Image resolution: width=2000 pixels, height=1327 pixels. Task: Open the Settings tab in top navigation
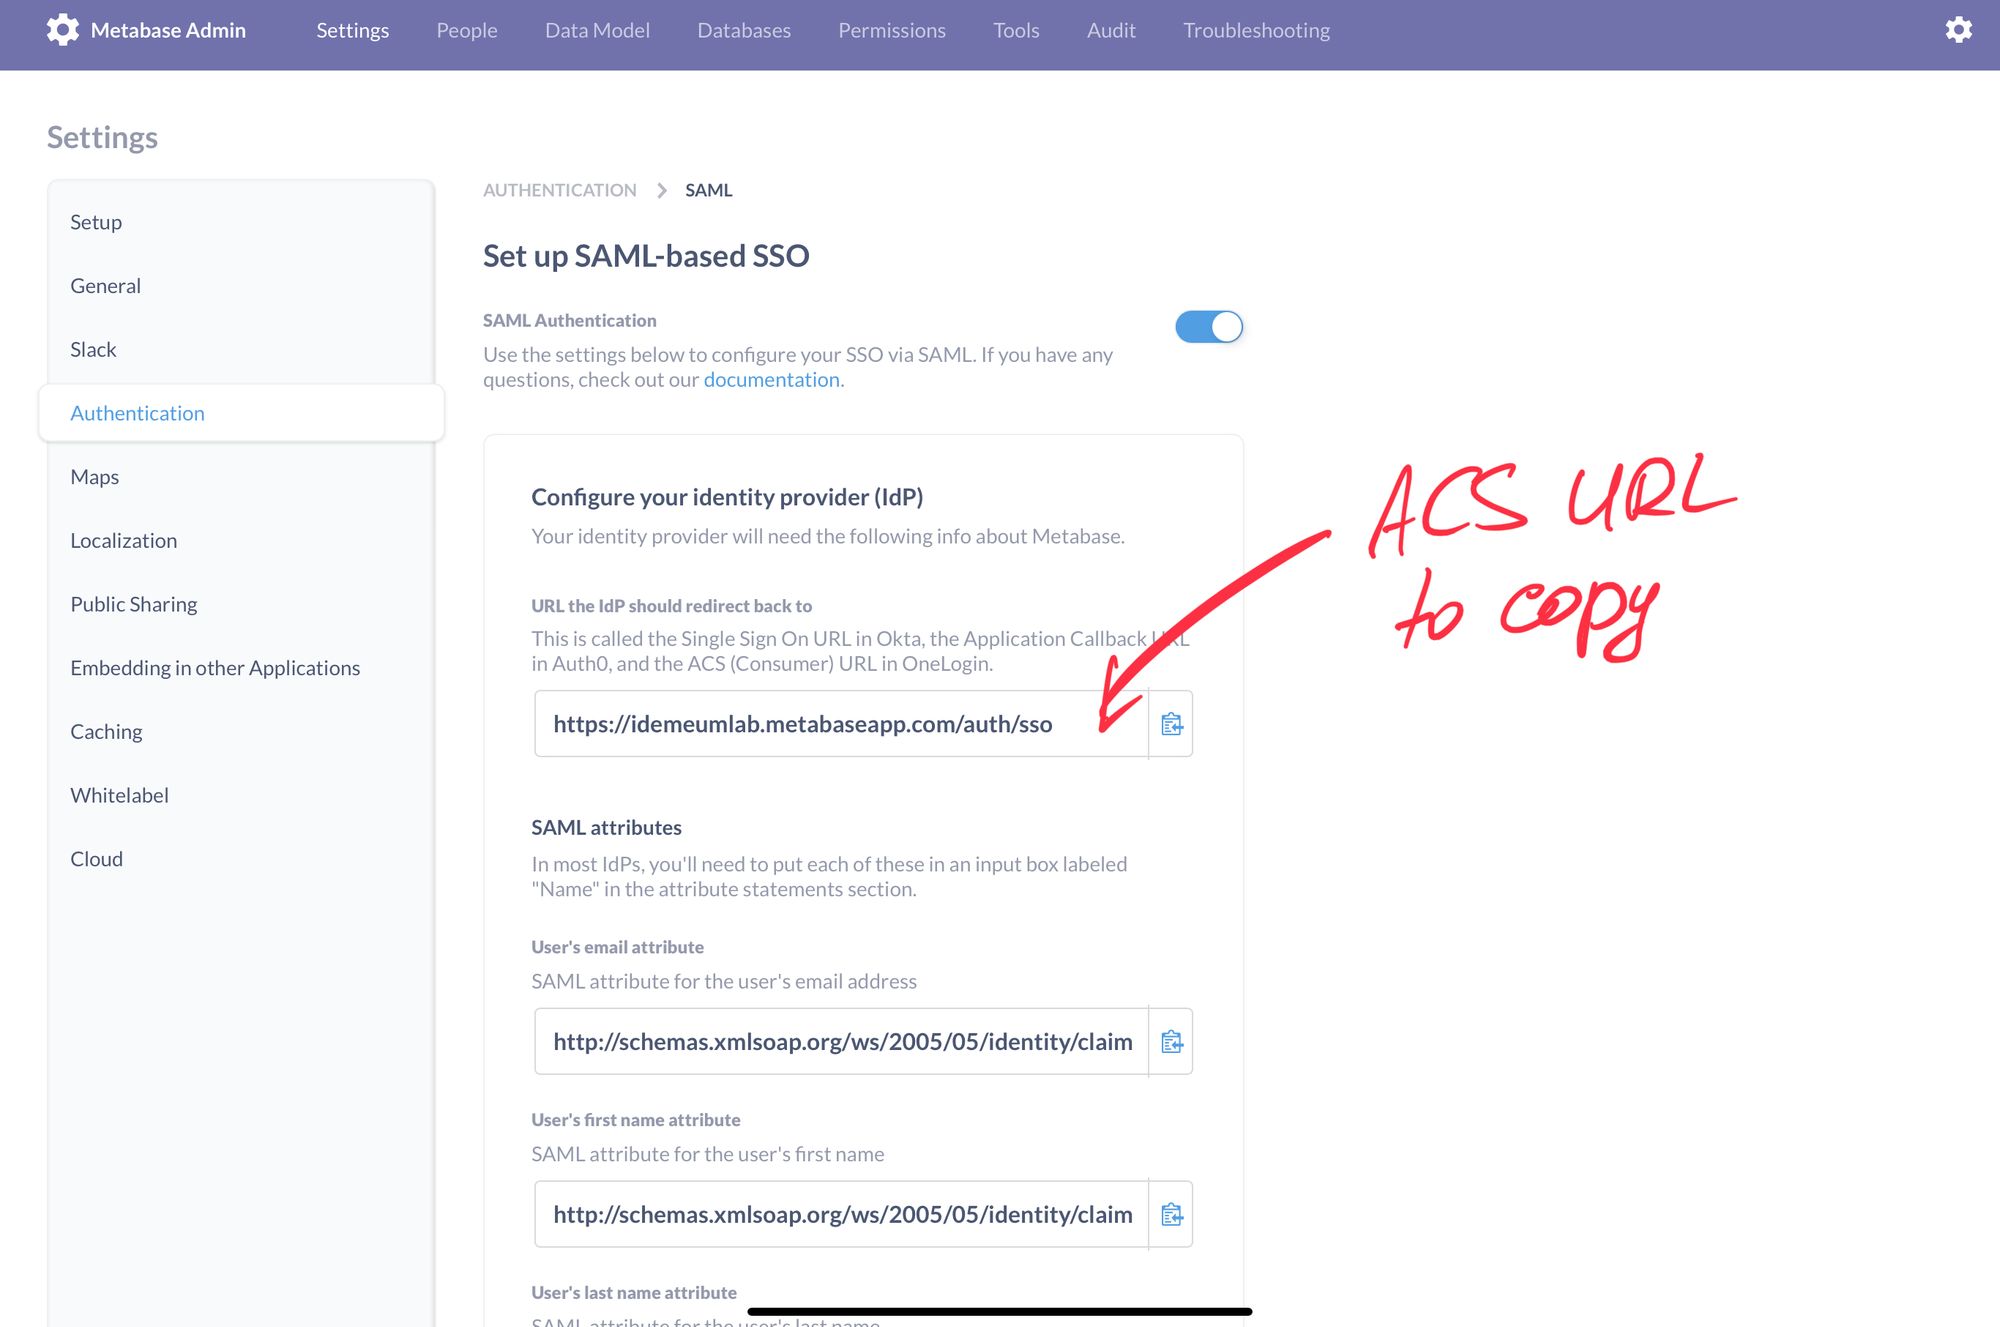[352, 30]
